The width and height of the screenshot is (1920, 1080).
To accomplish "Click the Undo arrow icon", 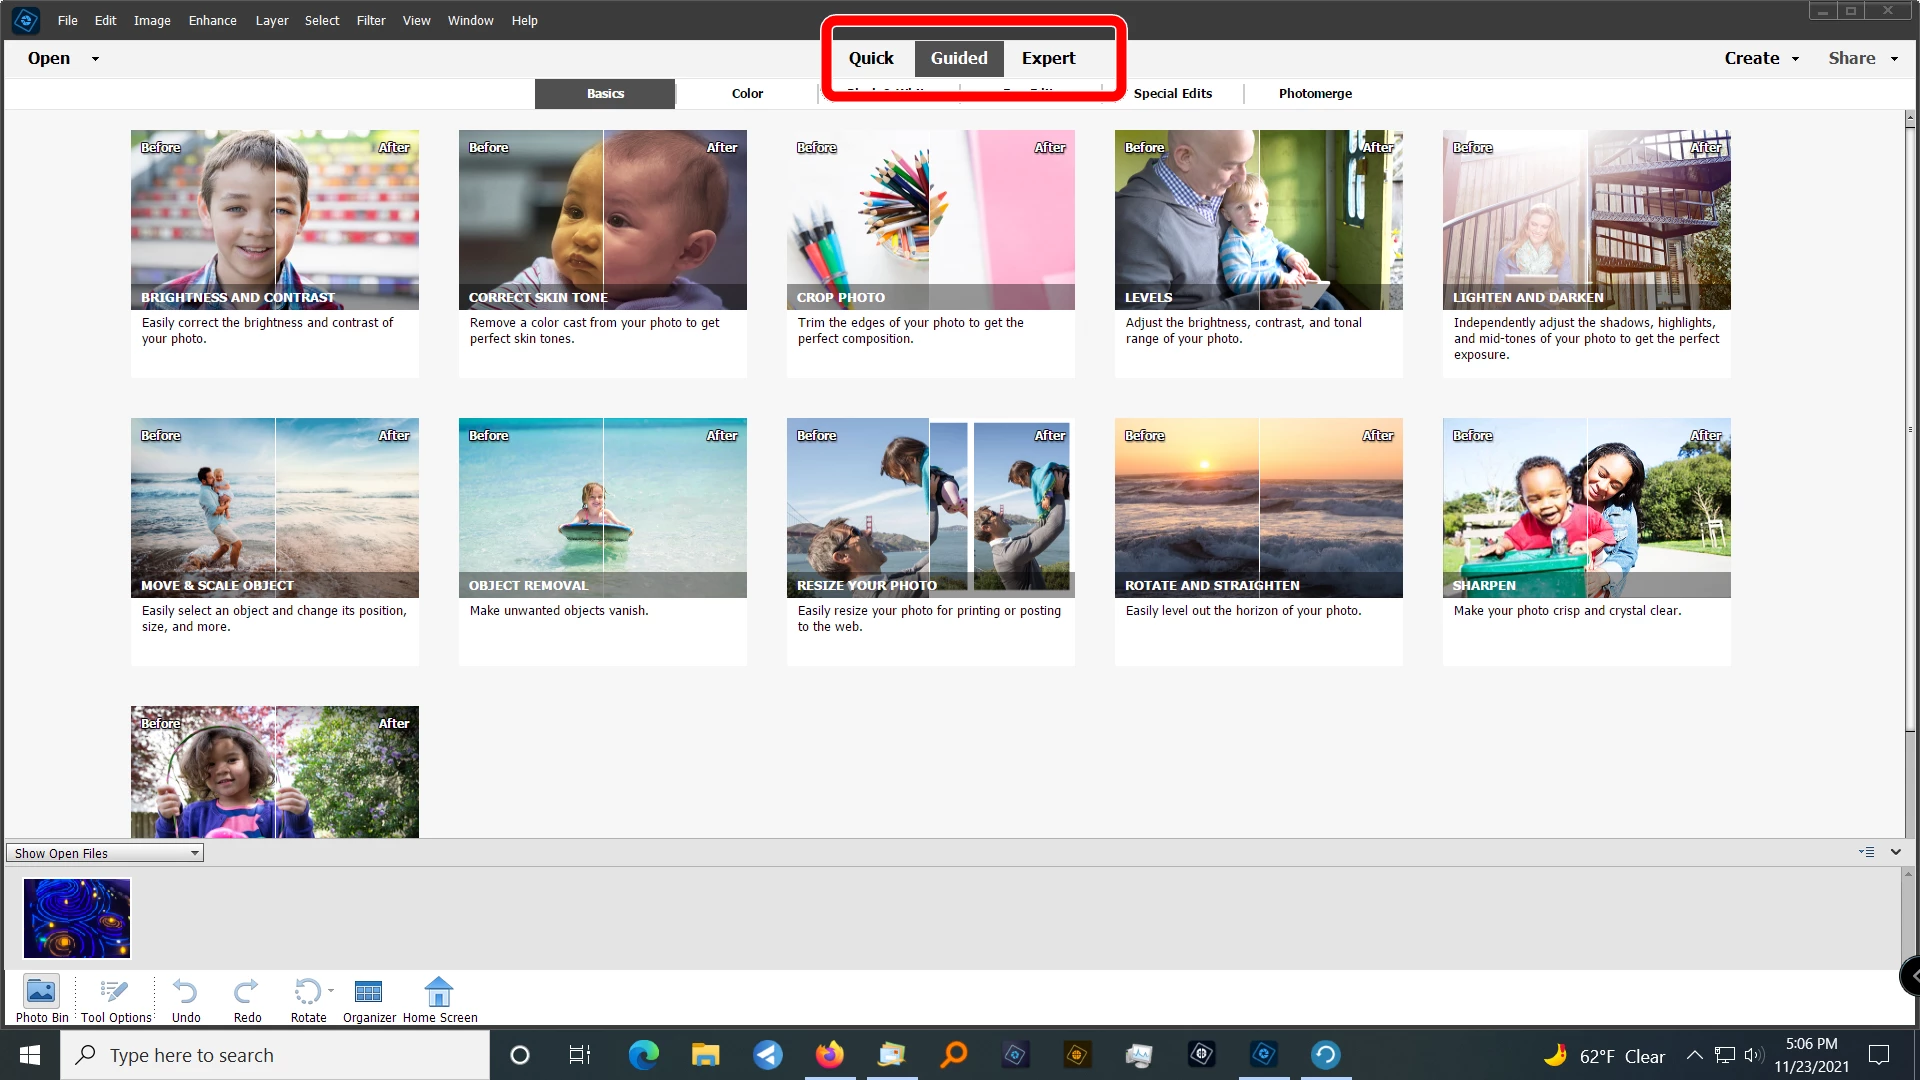I will [x=185, y=992].
